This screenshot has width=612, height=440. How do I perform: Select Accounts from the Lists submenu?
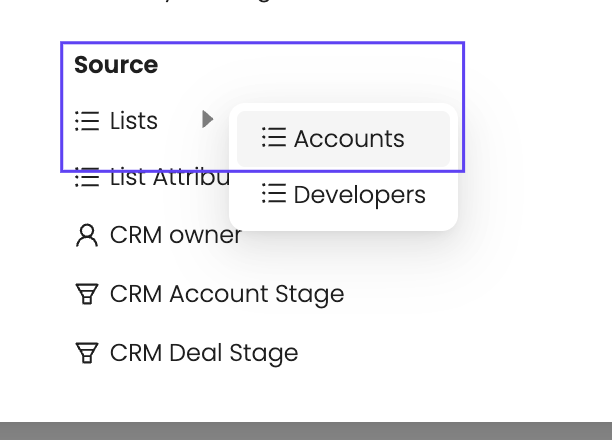[343, 138]
